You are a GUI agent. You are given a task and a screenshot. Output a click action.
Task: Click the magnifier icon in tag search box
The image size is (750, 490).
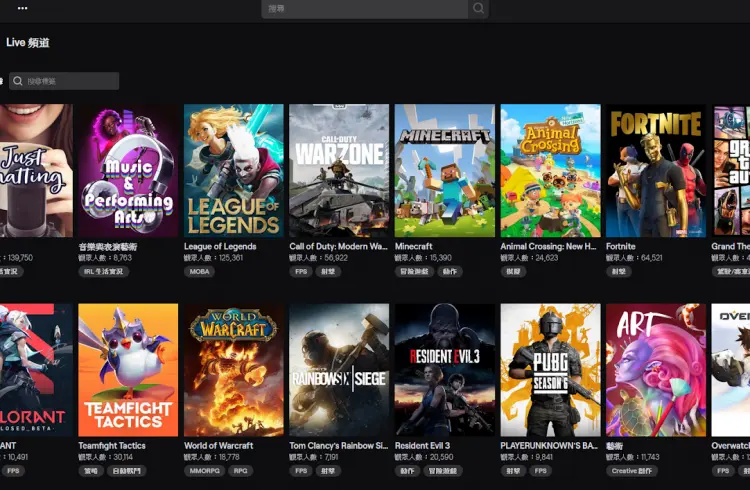click(x=18, y=81)
